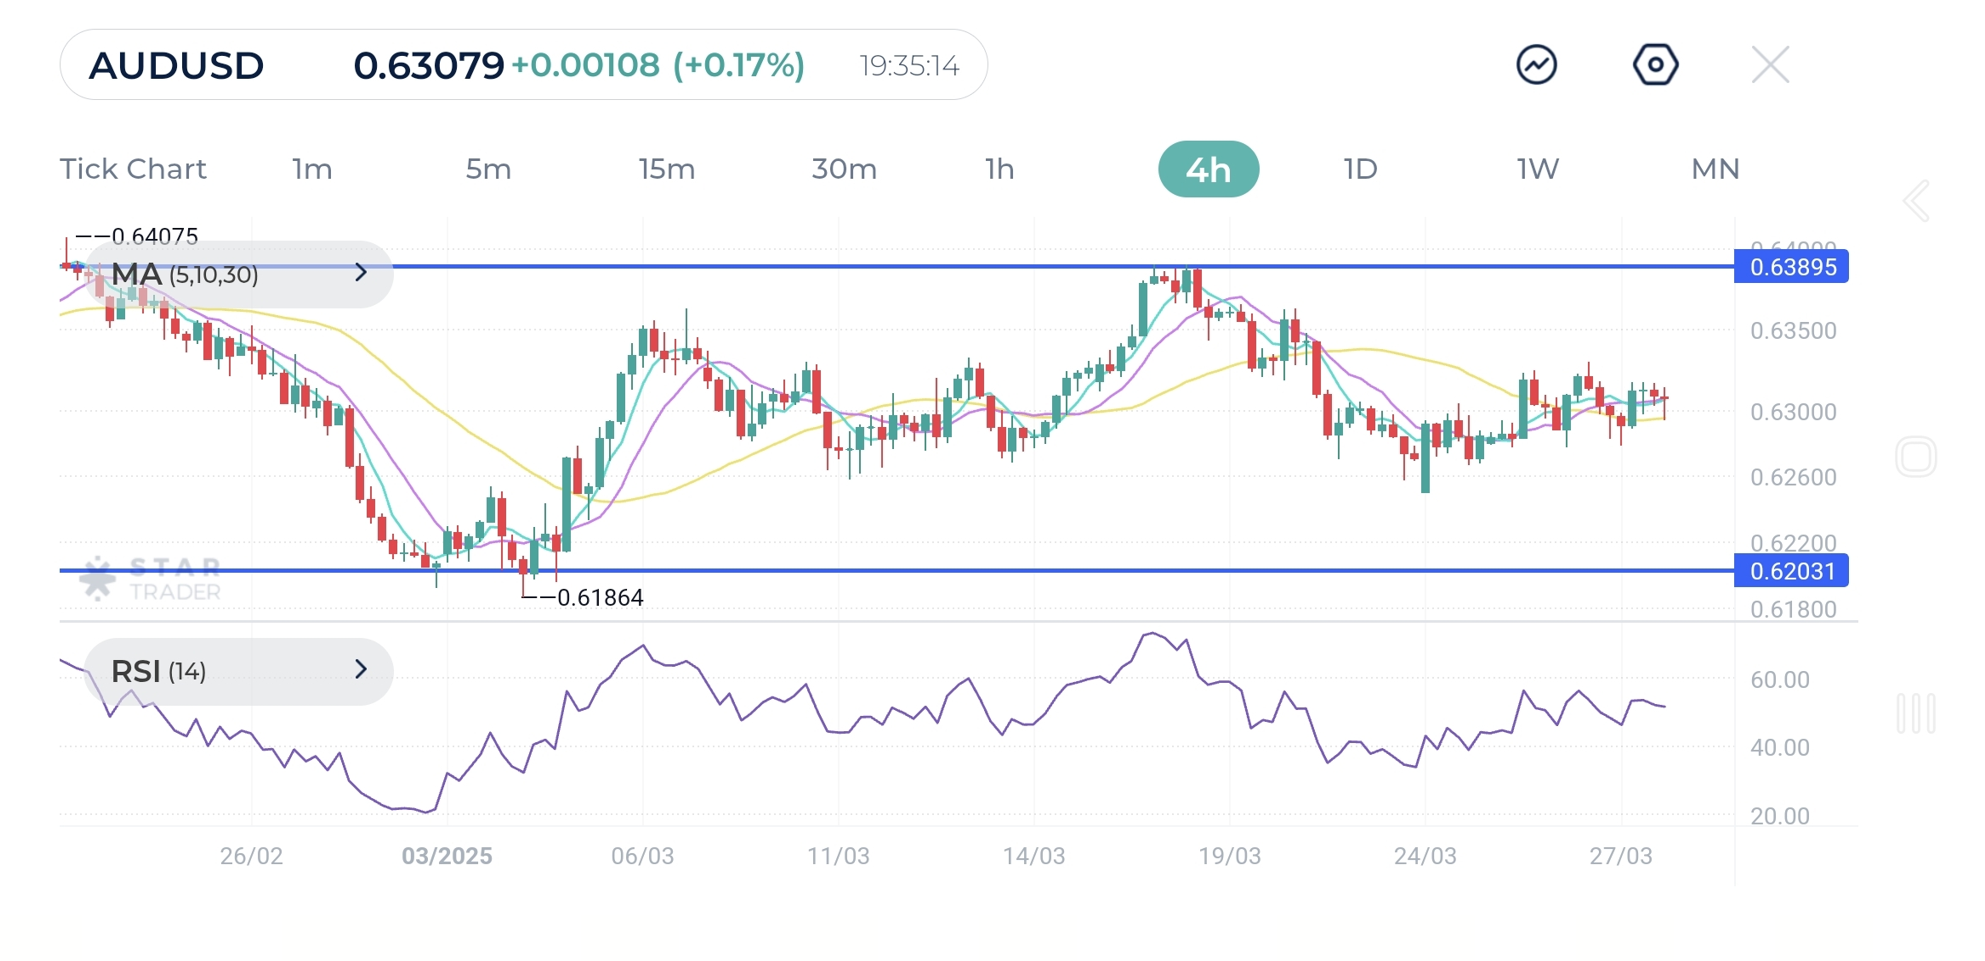Viewport: 1985px width, 961px height.
Task: Switch to Tick Chart view
Action: click(x=133, y=169)
